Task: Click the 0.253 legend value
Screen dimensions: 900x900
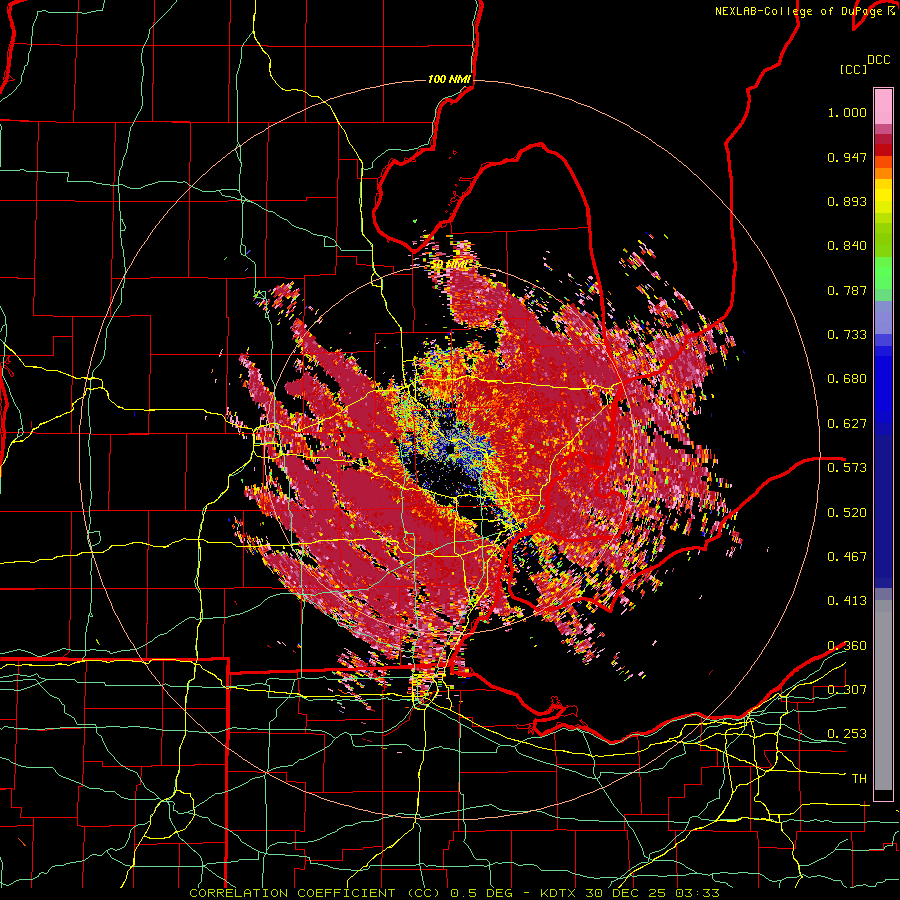Action: (847, 734)
